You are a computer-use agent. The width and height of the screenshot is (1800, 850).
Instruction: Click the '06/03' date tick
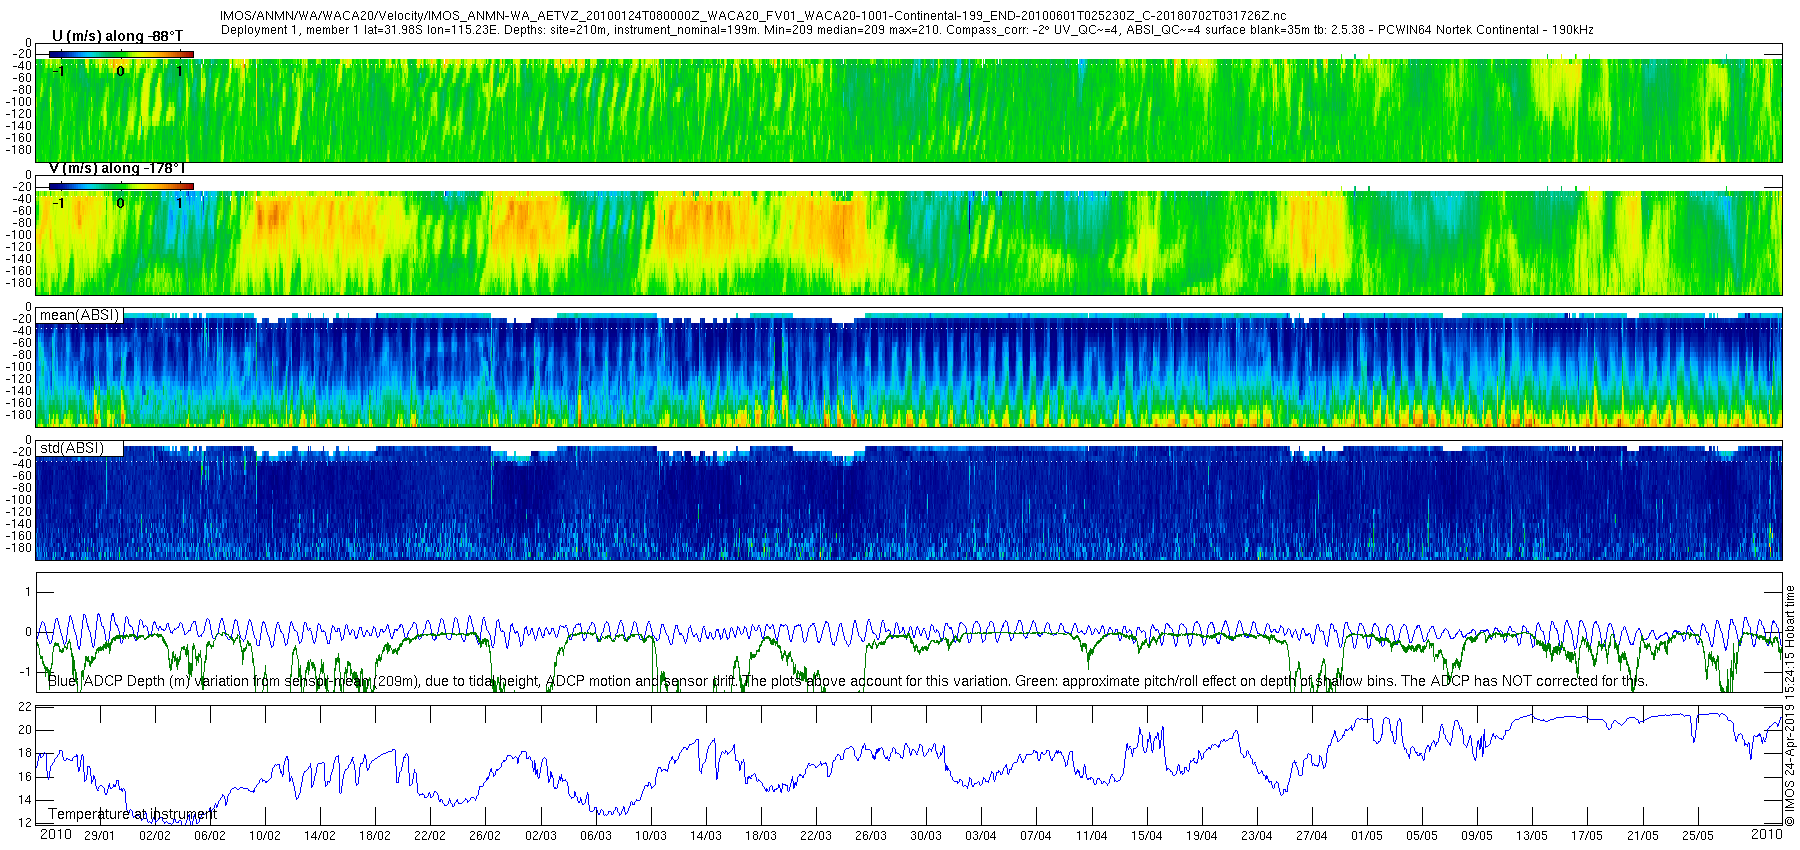595,836
